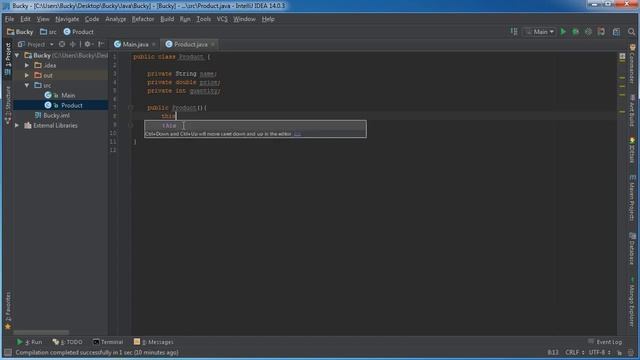Screen dimensions: 640x360
Task: Click the Hector inspector status icon
Action: [631, 352]
